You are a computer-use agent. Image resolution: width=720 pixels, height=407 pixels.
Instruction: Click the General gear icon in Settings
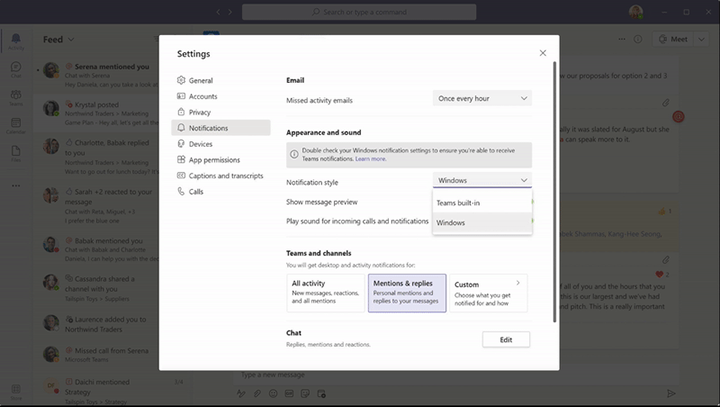181,80
